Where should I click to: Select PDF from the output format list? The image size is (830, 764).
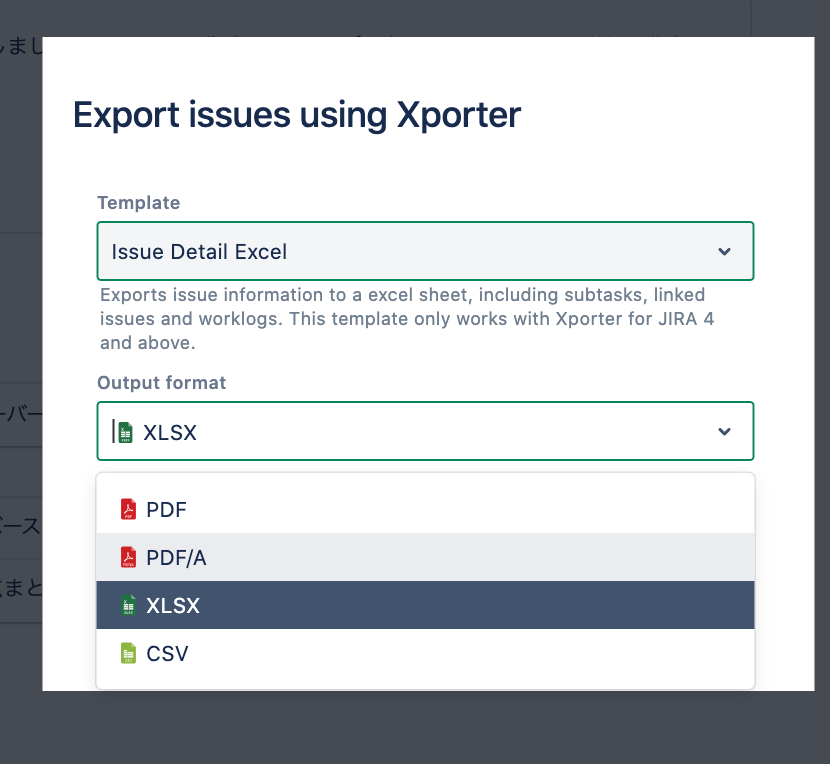(x=425, y=509)
